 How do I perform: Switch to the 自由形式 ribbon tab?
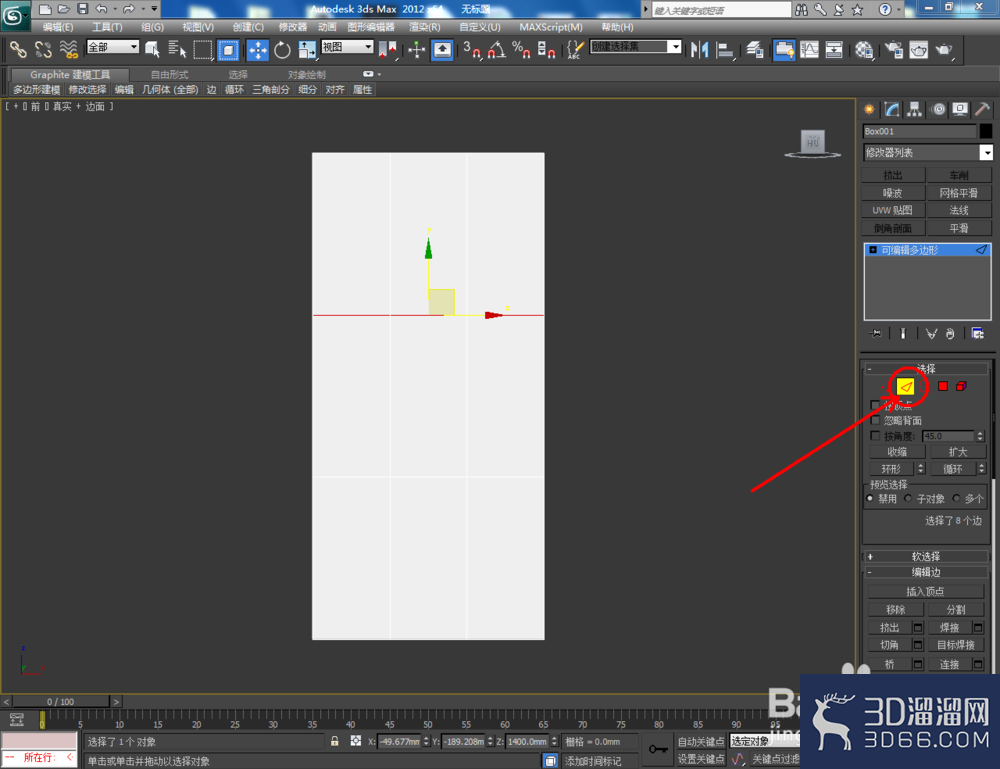tap(169, 75)
